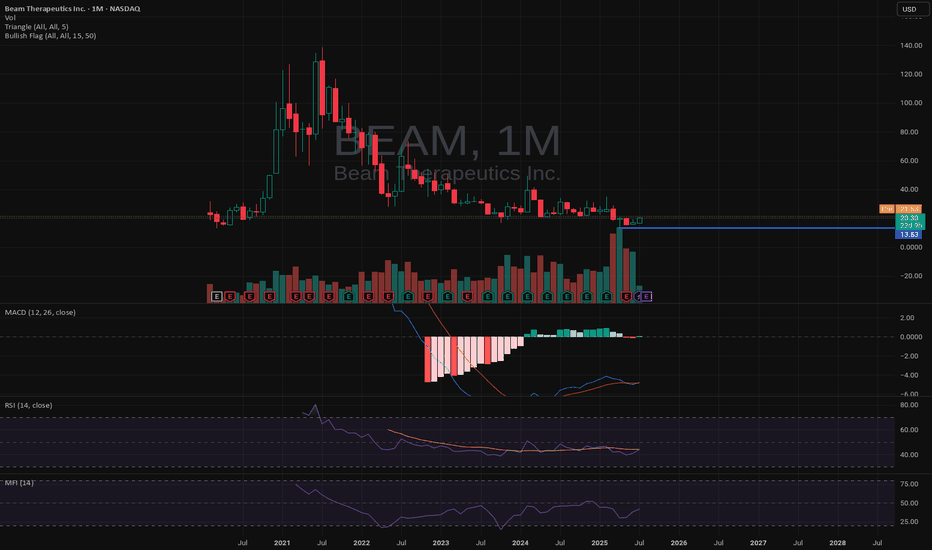Select the Triangle (All, All, 5) indicator legend

[x=36, y=27]
